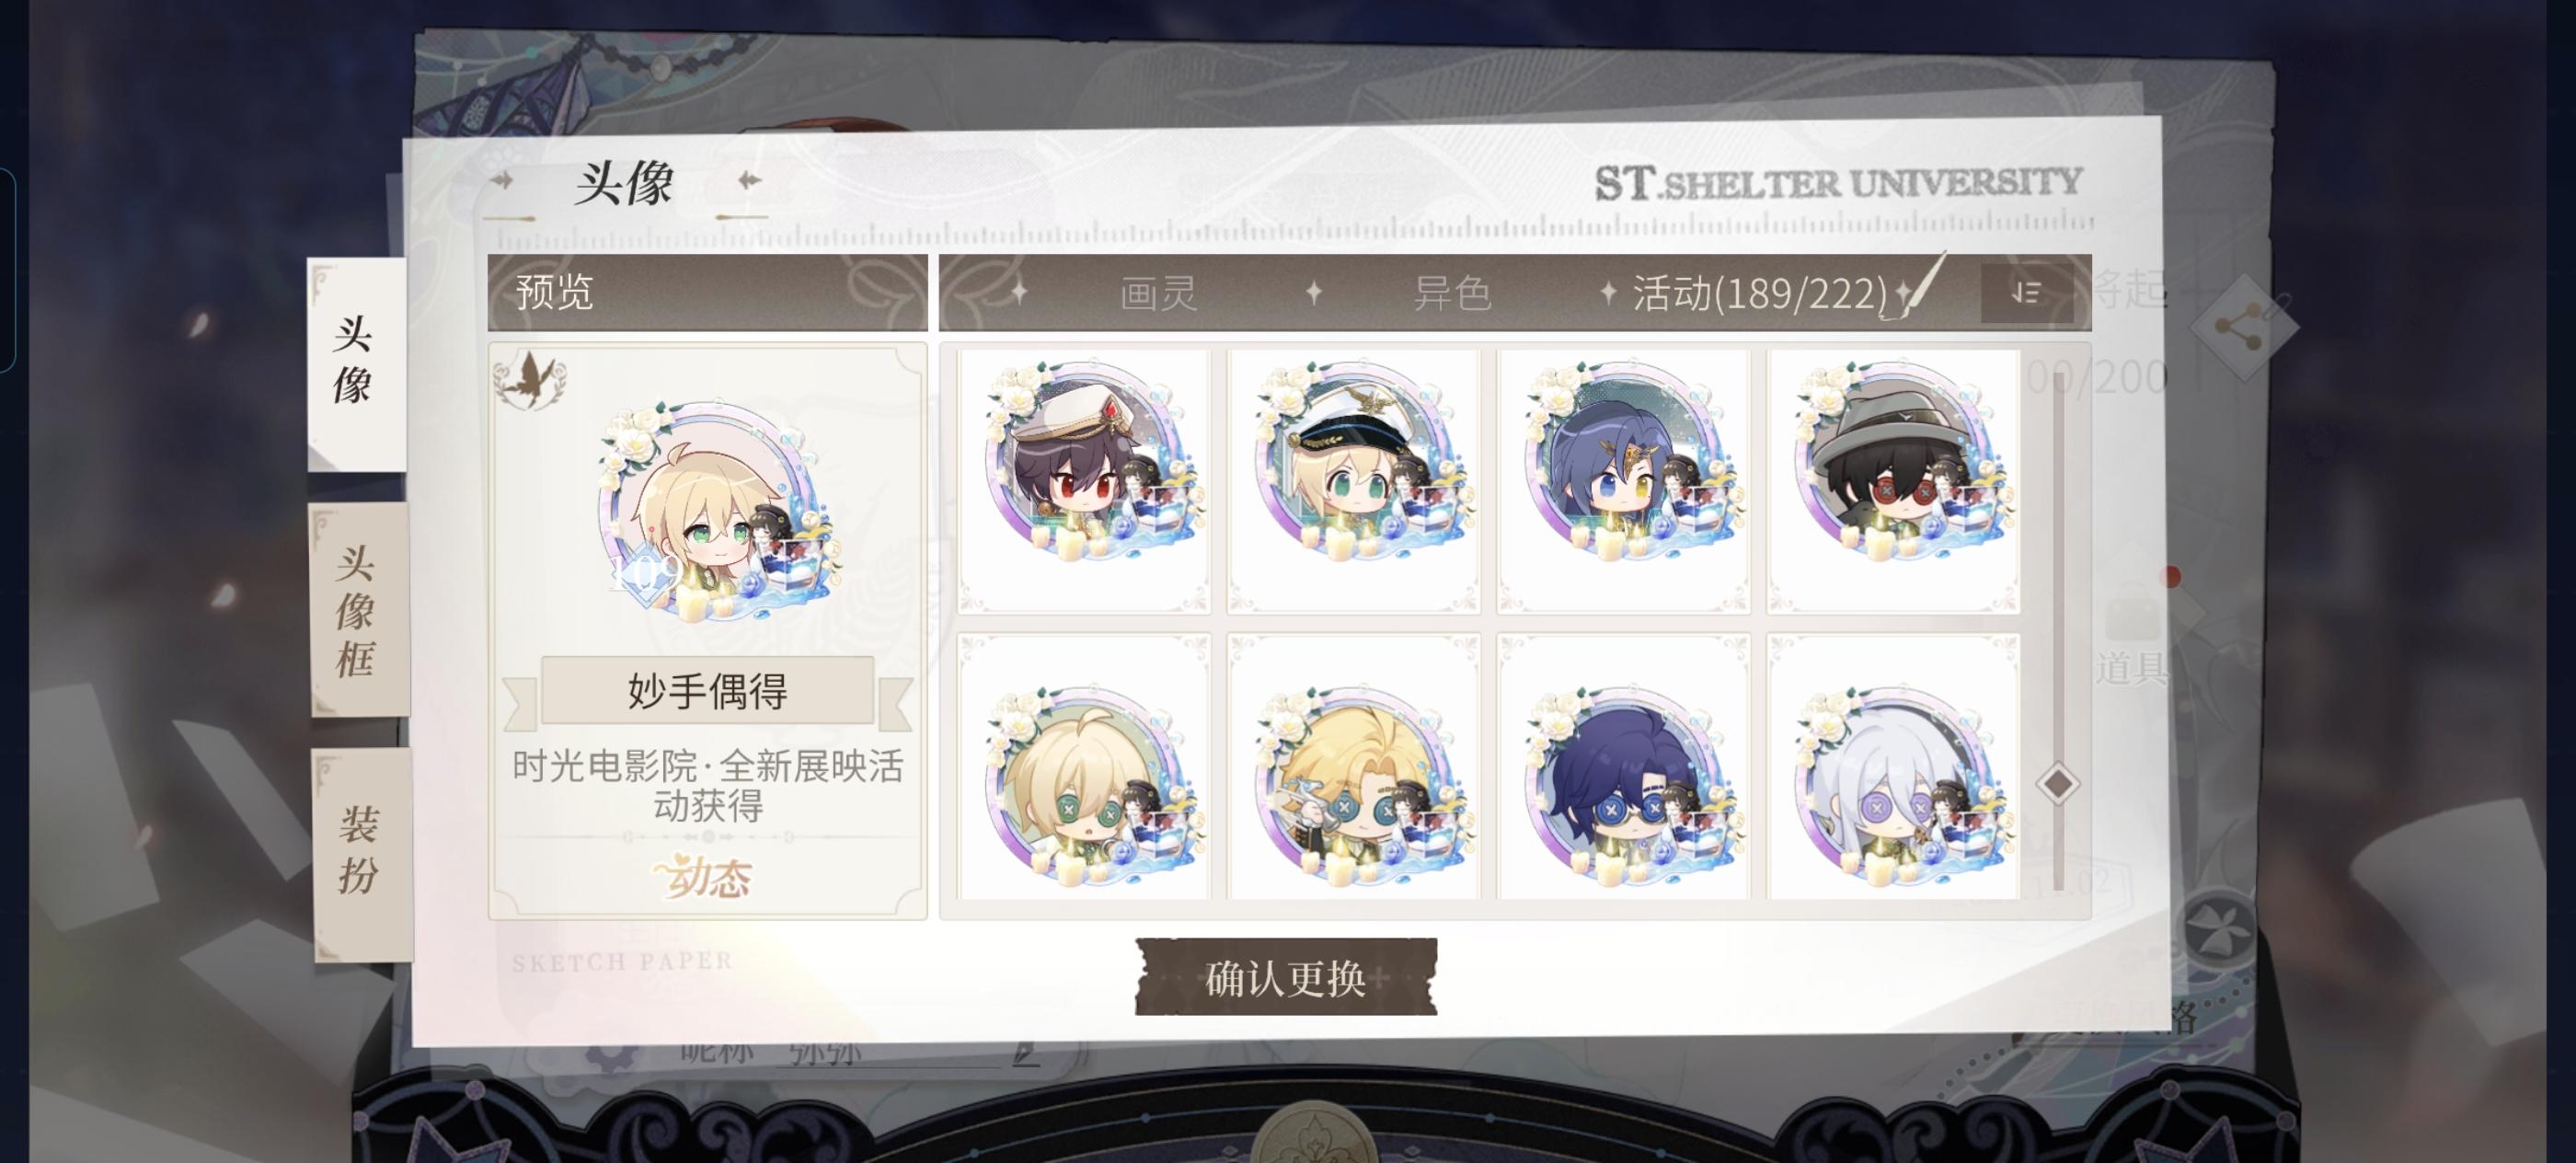Pick the avatar wearing gray fedora hat
The height and width of the screenshot is (1163, 2576).
point(1893,480)
